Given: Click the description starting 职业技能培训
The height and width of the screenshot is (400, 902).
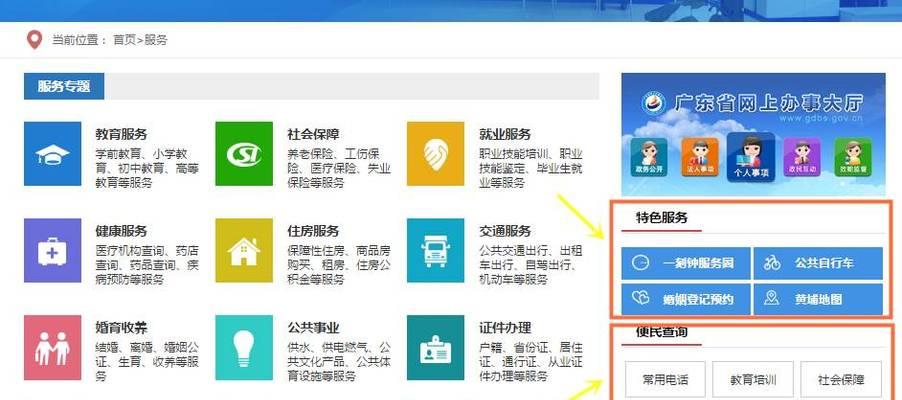Looking at the screenshot, I should tap(530, 169).
